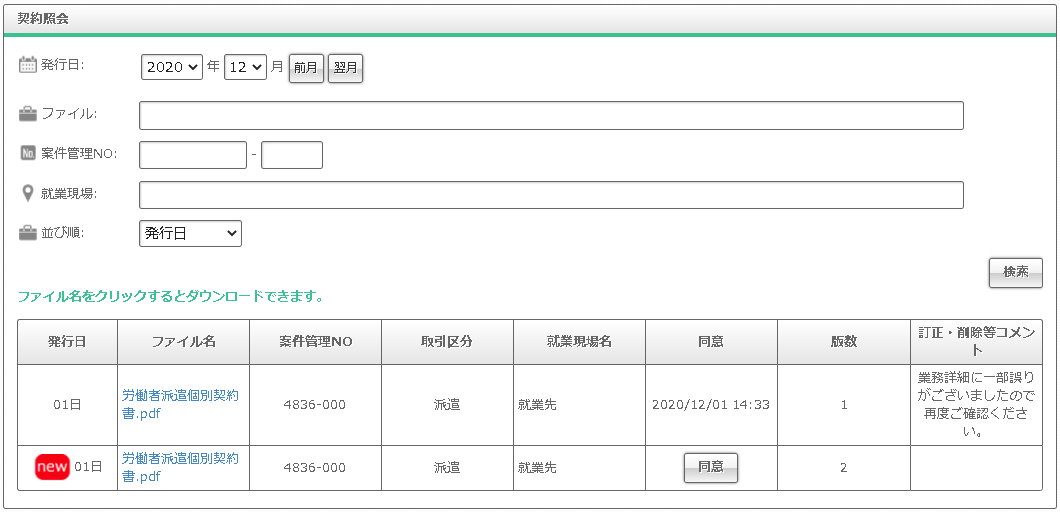Focus the ファイル text input field

[x=551, y=115]
